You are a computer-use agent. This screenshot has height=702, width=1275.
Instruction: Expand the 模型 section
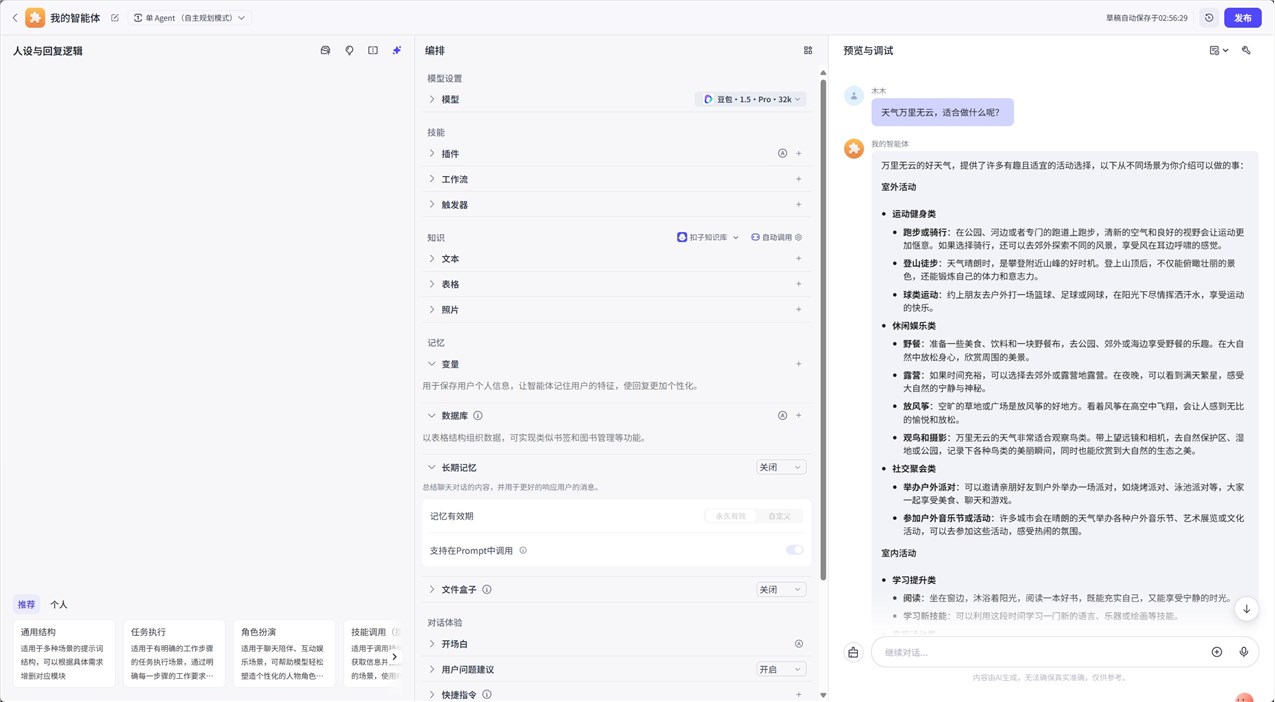click(432, 99)
